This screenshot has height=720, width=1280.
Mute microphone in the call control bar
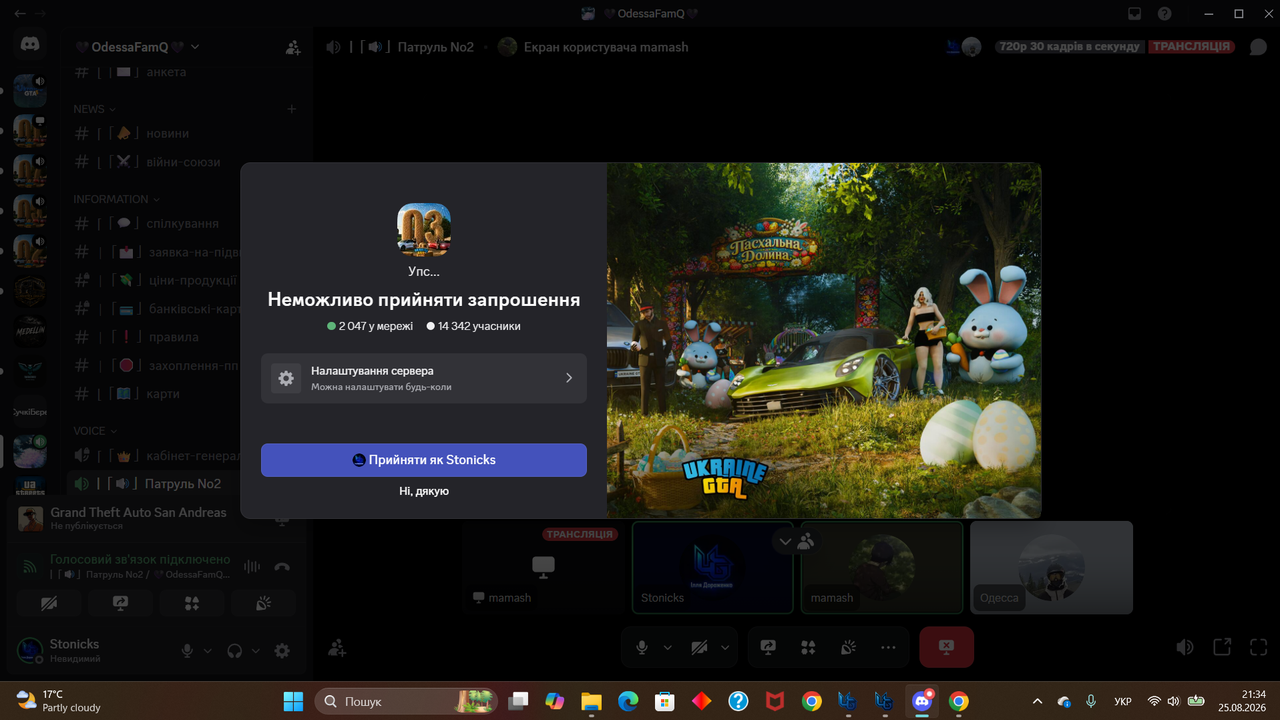coord(642,648)
